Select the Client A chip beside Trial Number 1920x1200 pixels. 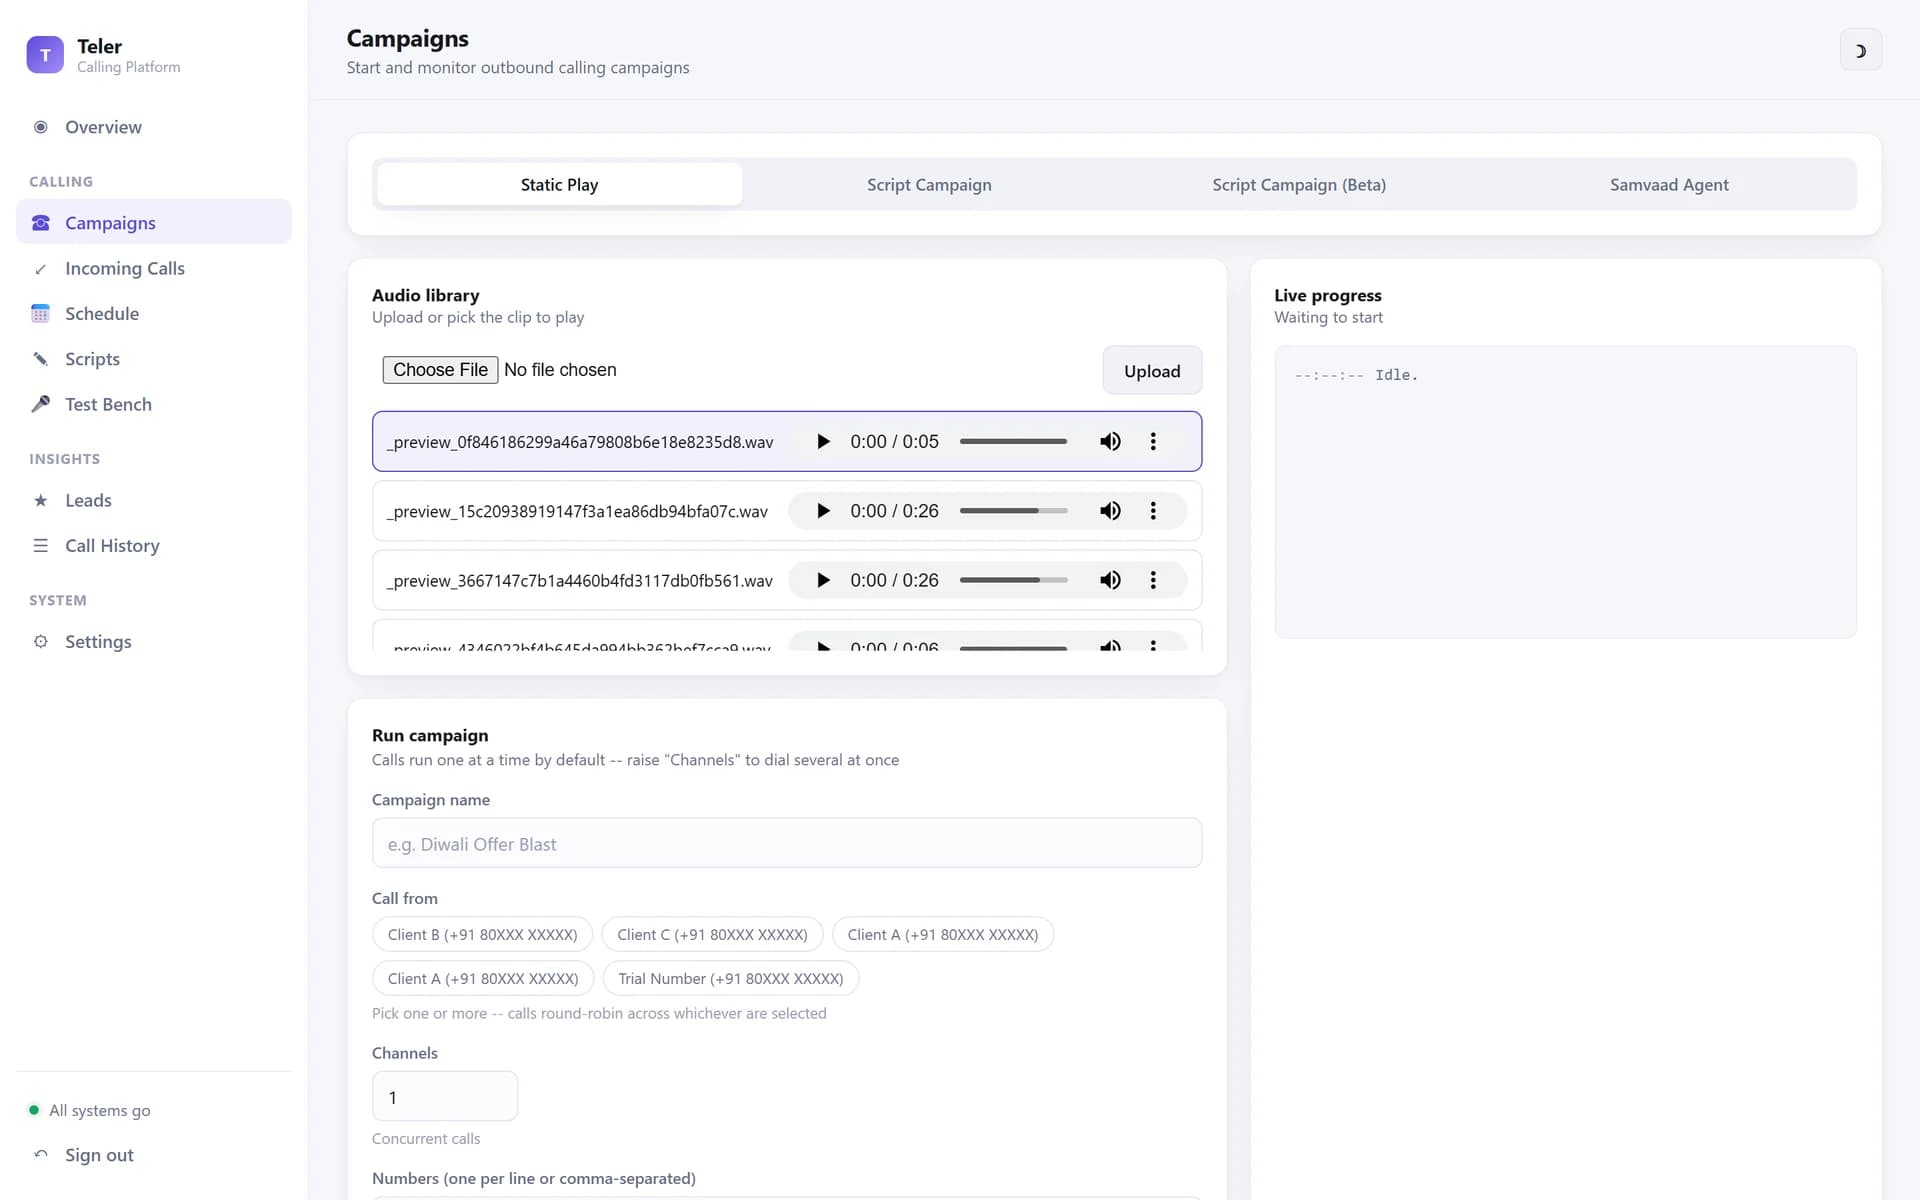click(x=483, y=978)
